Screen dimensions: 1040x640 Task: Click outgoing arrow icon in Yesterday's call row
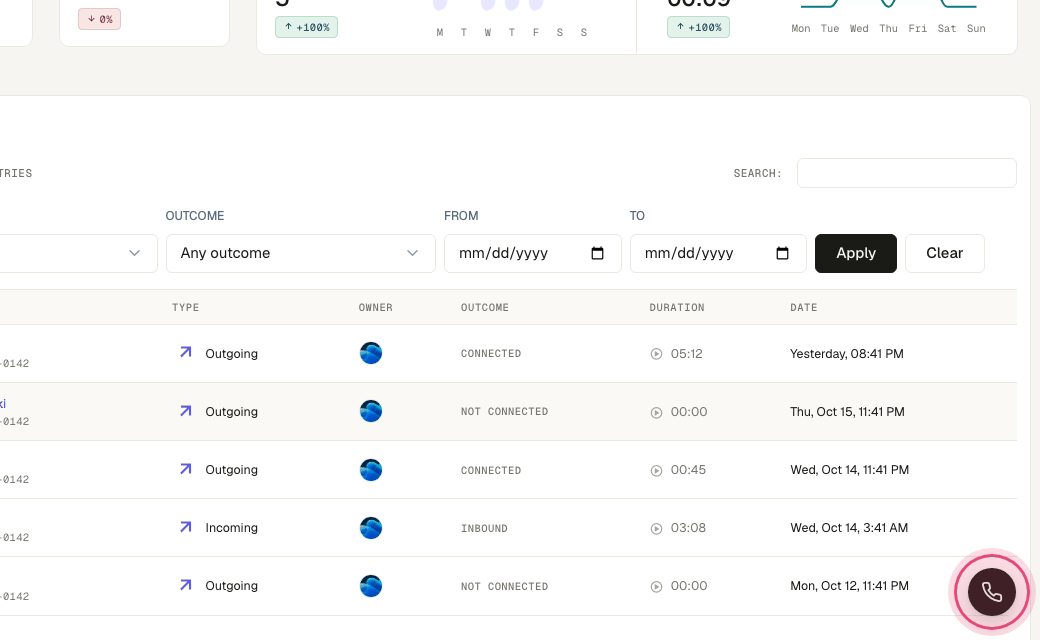click(186, 352)
